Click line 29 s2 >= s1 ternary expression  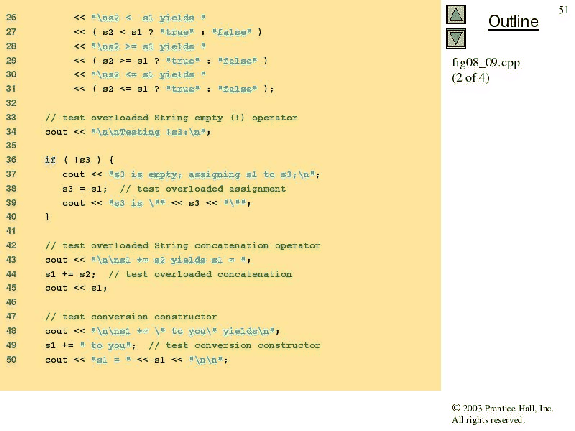[171, 61]
